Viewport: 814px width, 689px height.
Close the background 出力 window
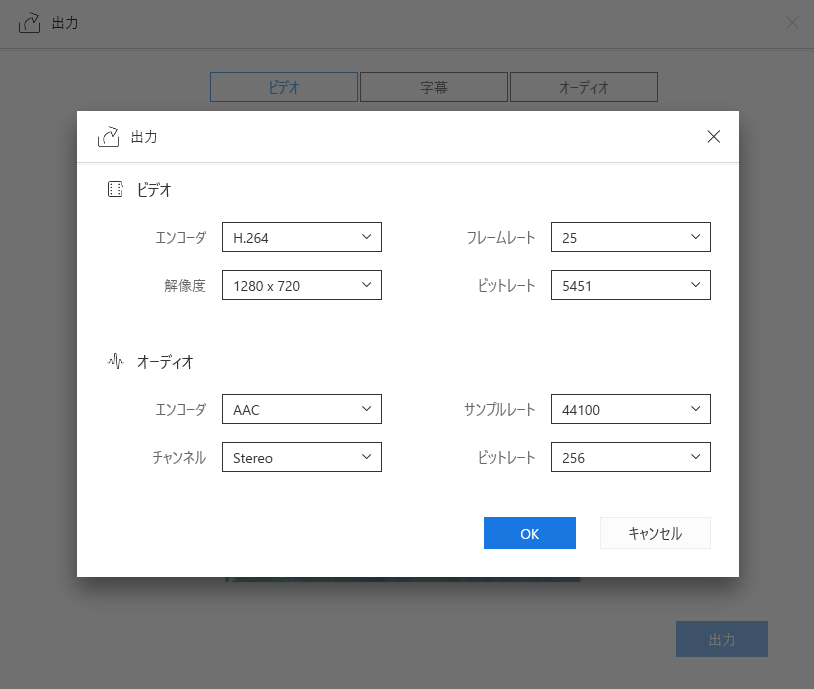792,22
